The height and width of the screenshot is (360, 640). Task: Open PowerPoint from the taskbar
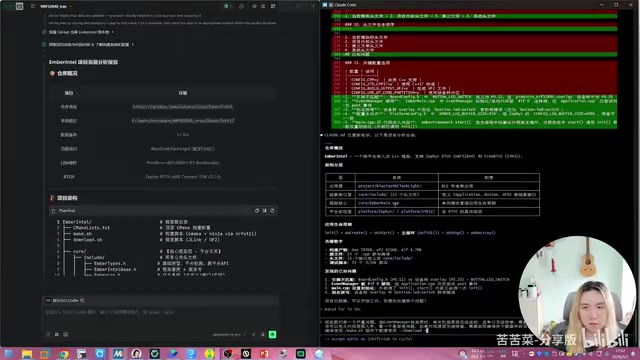(264, 353)
